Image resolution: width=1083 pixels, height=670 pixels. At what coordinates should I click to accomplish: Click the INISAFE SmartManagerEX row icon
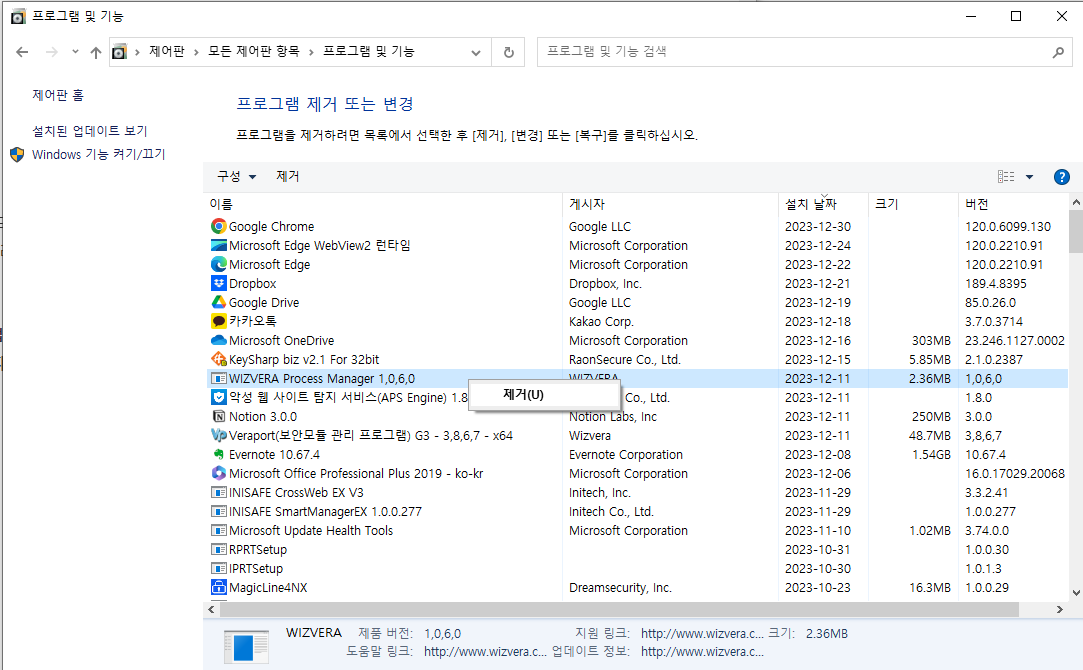pos(218,511)
